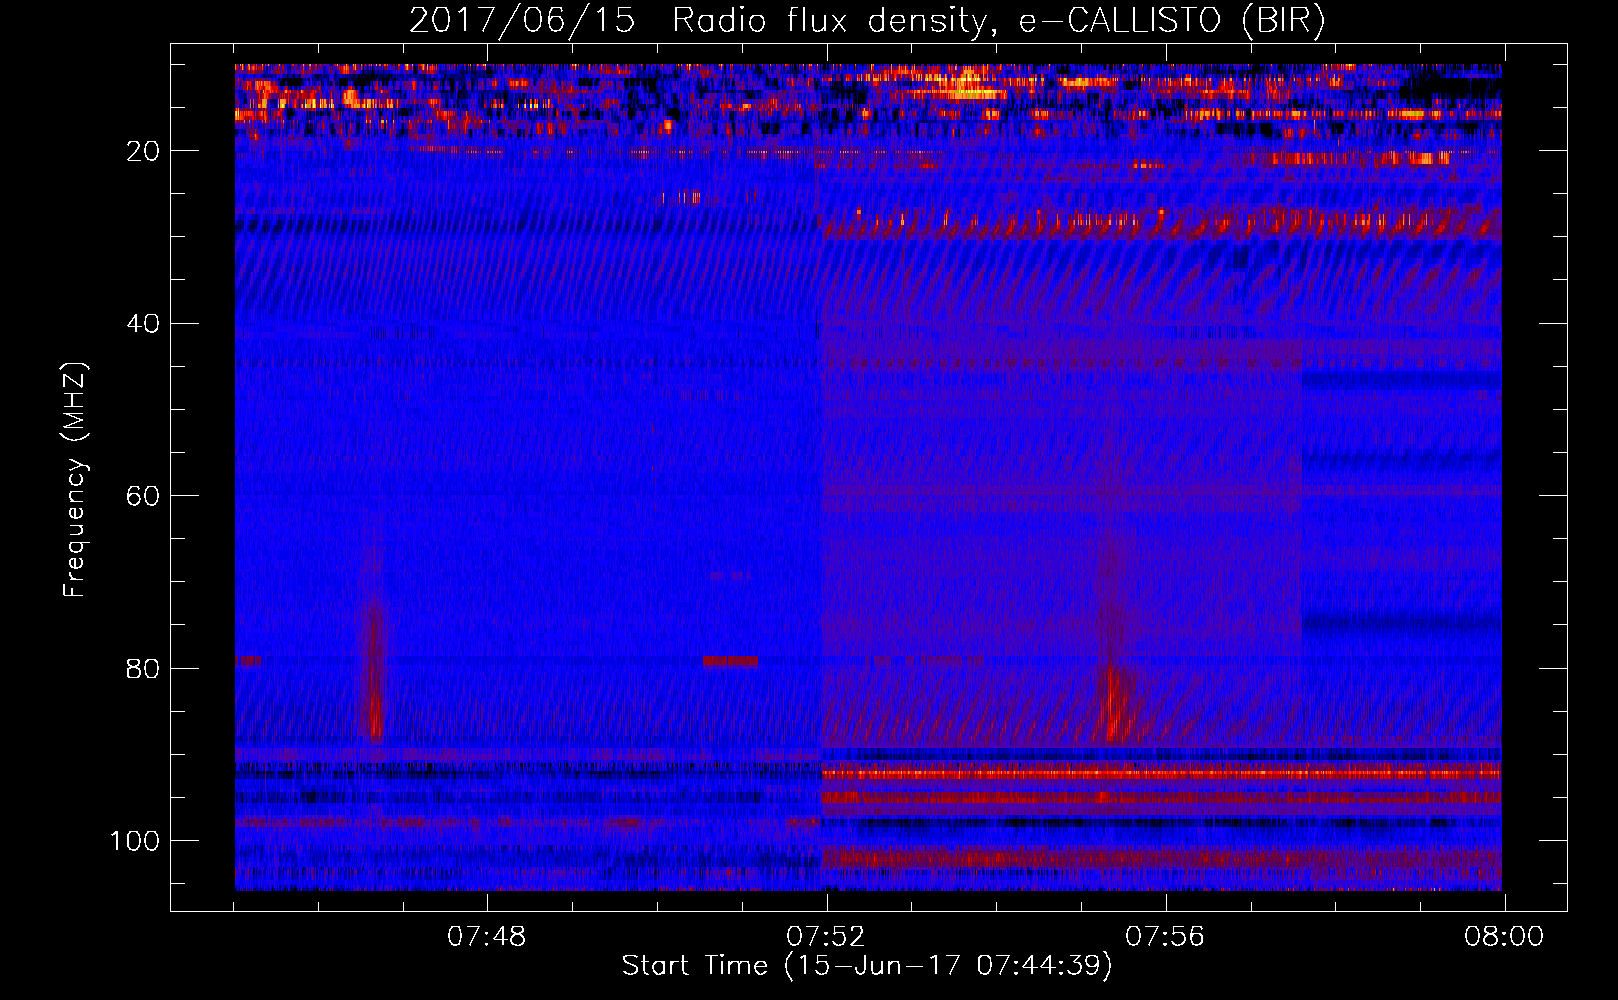
Task: Click the 100 MHz frequency tick label
Action: click(135, 841)
